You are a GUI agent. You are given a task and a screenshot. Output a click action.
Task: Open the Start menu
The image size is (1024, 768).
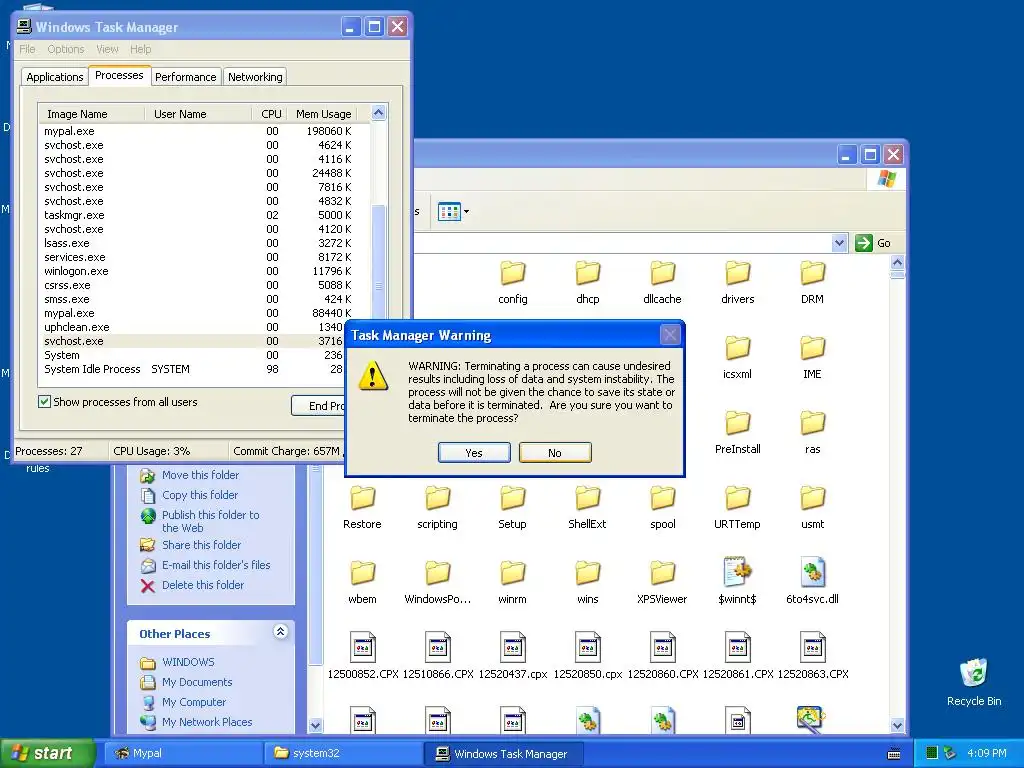pos(47,753)
